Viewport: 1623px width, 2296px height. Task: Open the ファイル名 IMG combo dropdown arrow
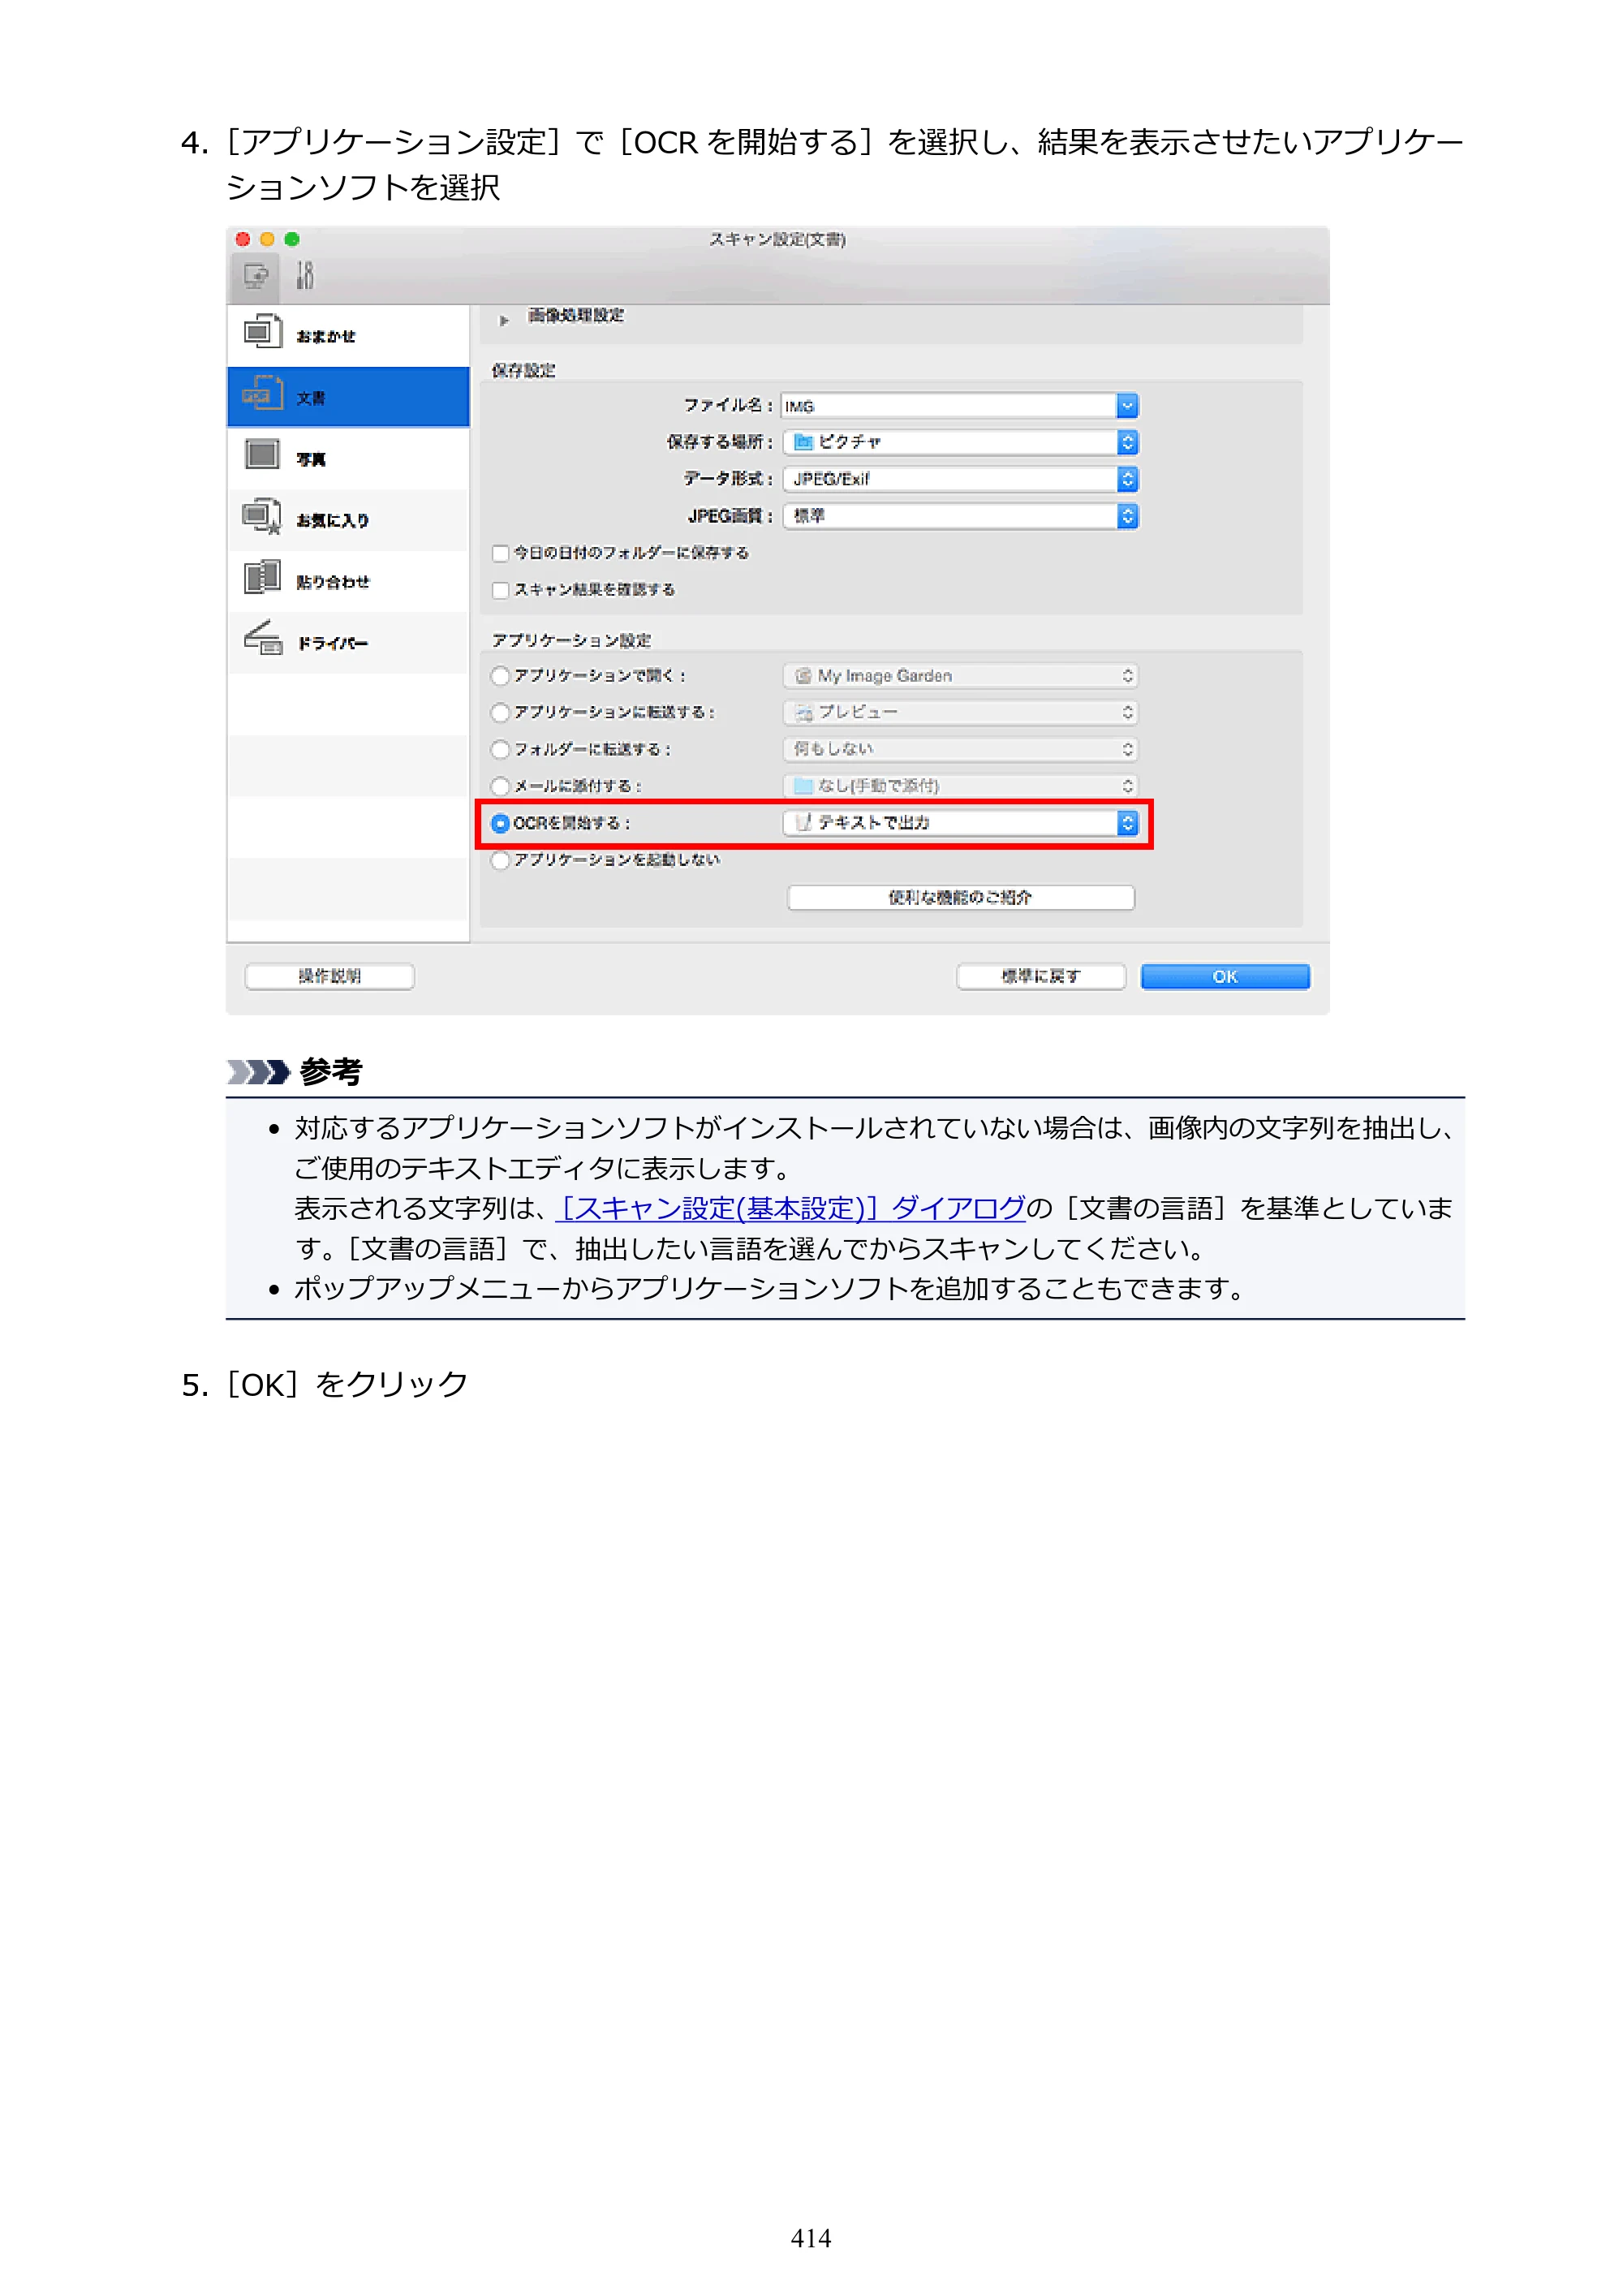coord(1127,406)
